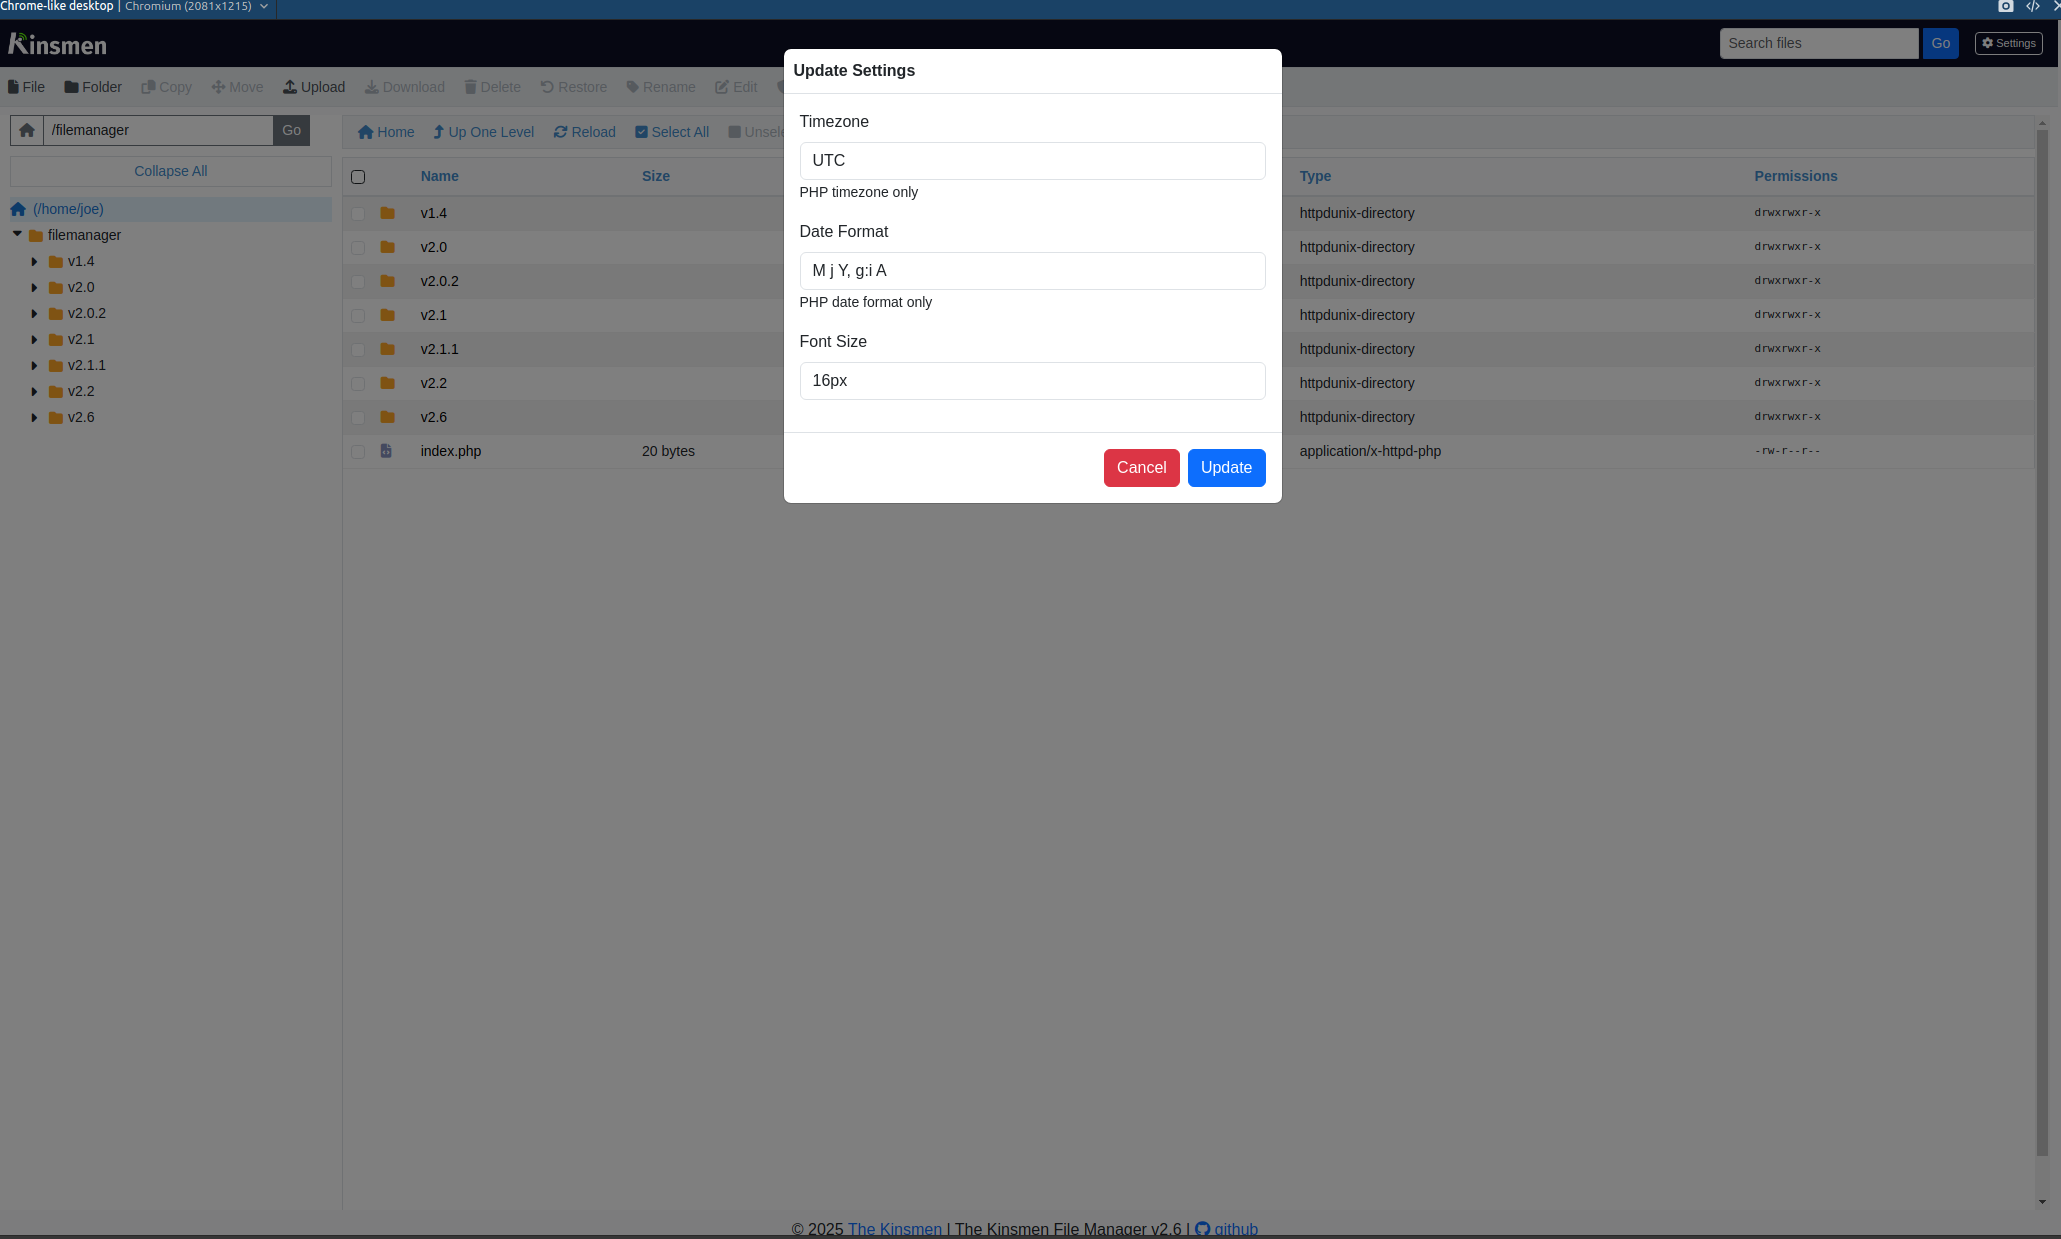Click the Timezone input field

pyautogui.click(x=1032, y=161)
